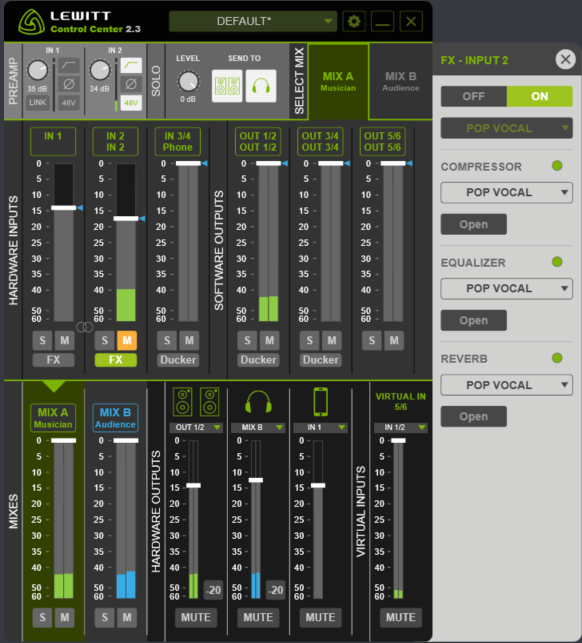
Task: Open the equalizer preset dropdown
Action: click(x=507, y=288)
